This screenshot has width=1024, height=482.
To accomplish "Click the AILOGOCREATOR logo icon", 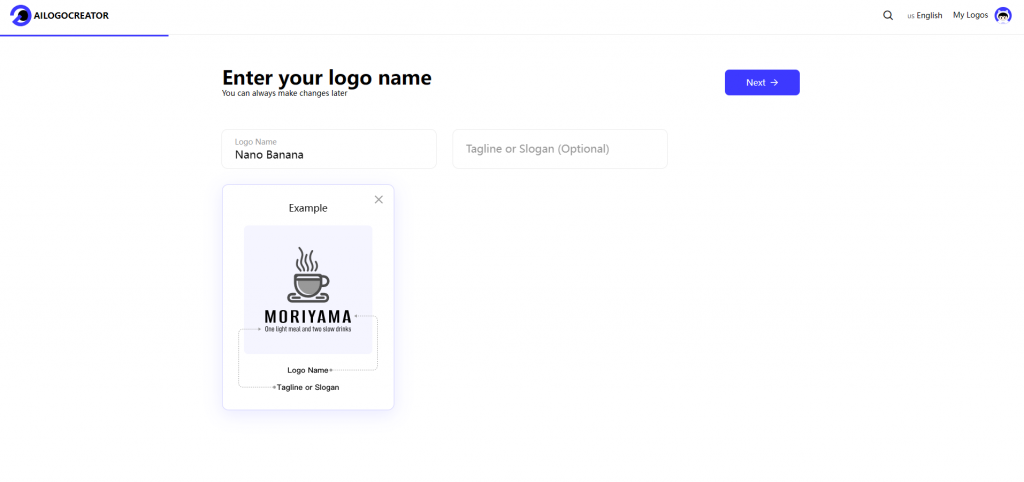I will pos(20,16).
